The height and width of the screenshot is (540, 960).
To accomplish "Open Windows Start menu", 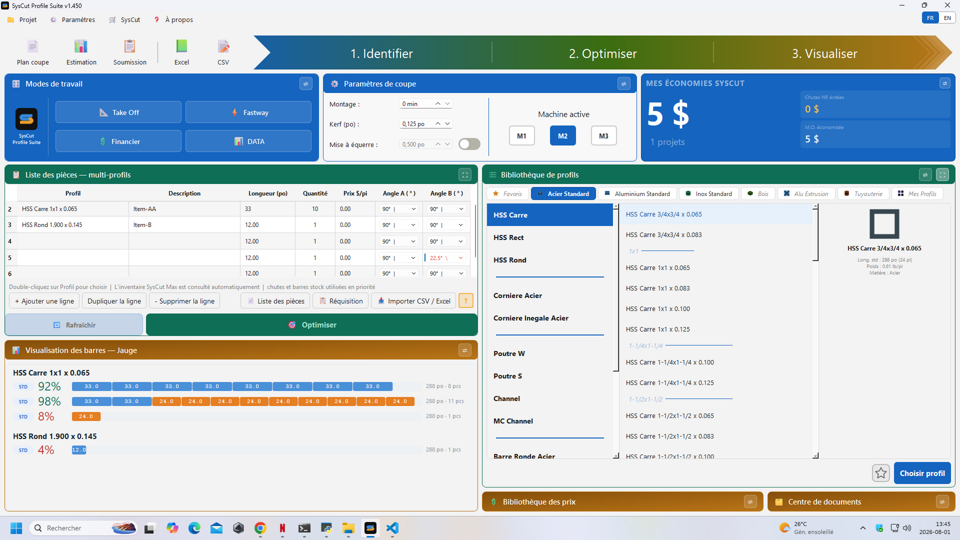I will (x=17, y=528).
